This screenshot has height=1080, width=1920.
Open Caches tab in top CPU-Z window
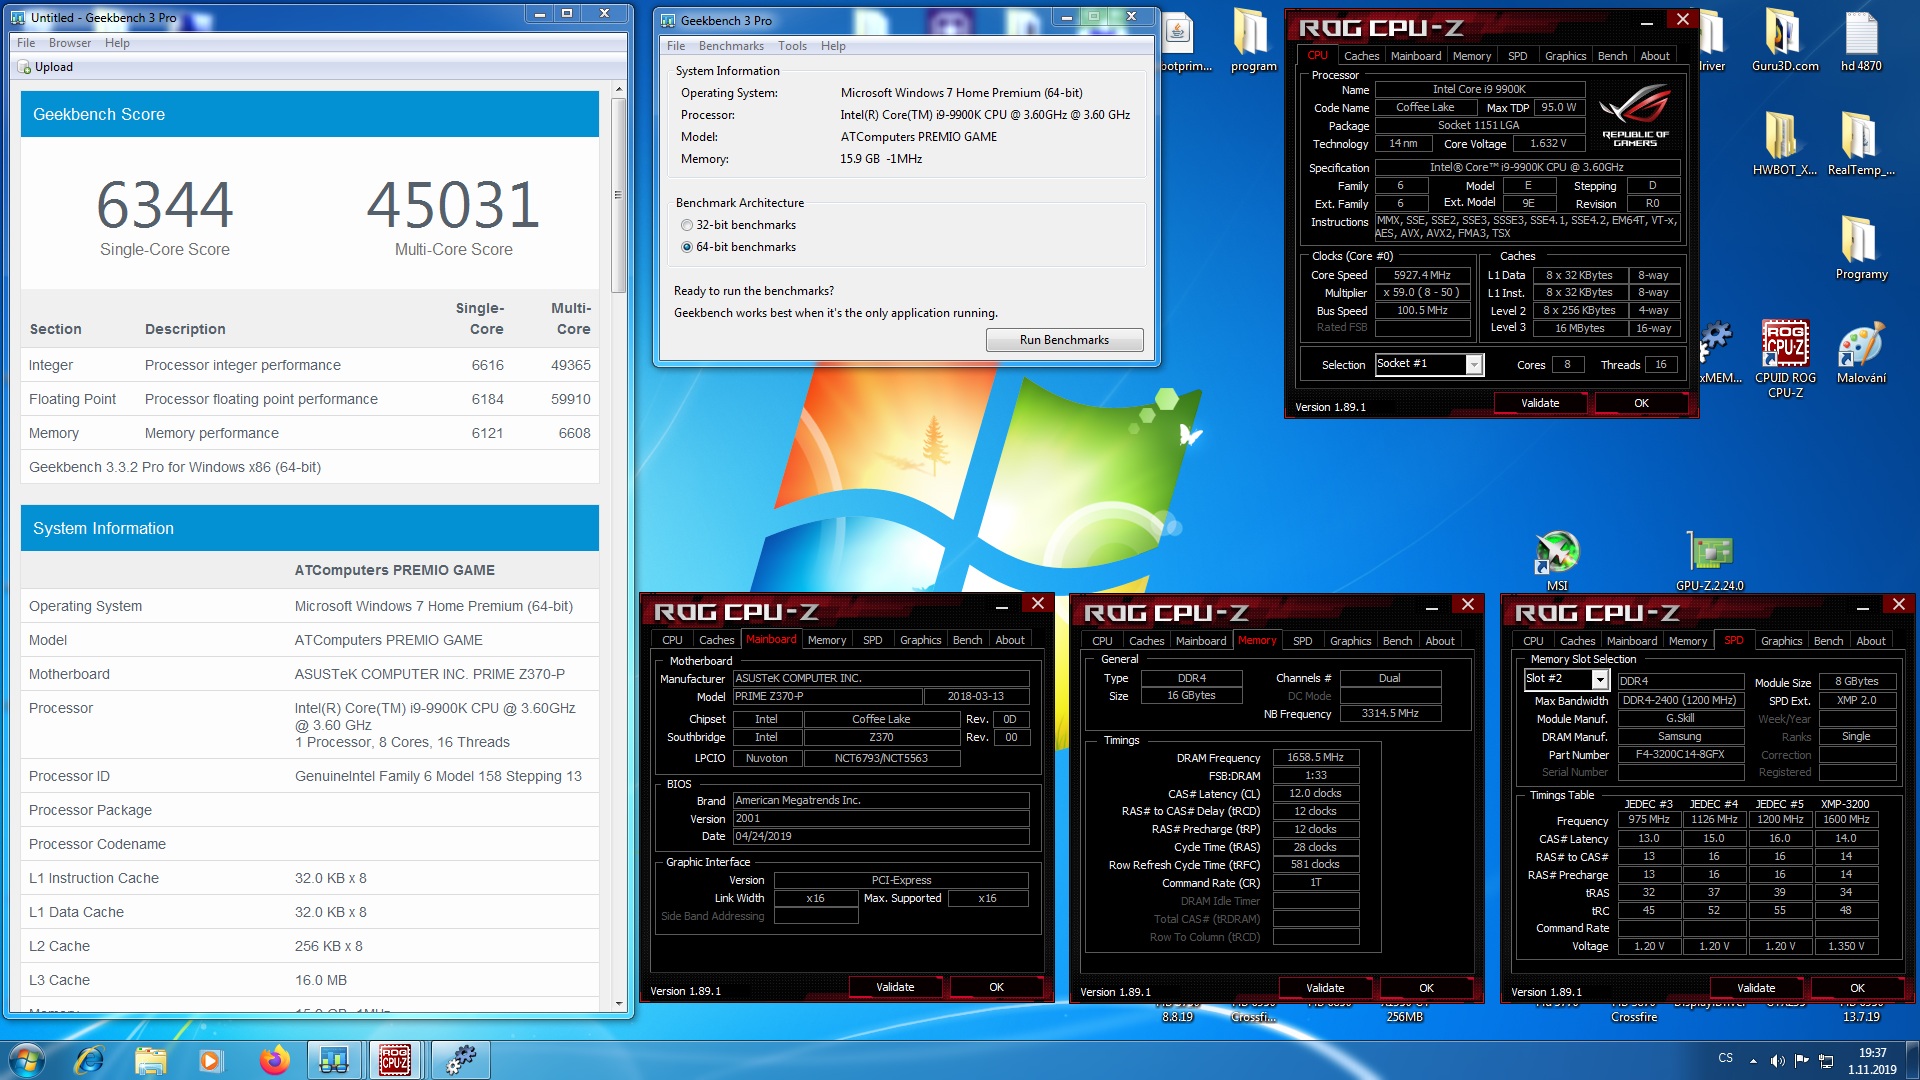click(1360, 56)
